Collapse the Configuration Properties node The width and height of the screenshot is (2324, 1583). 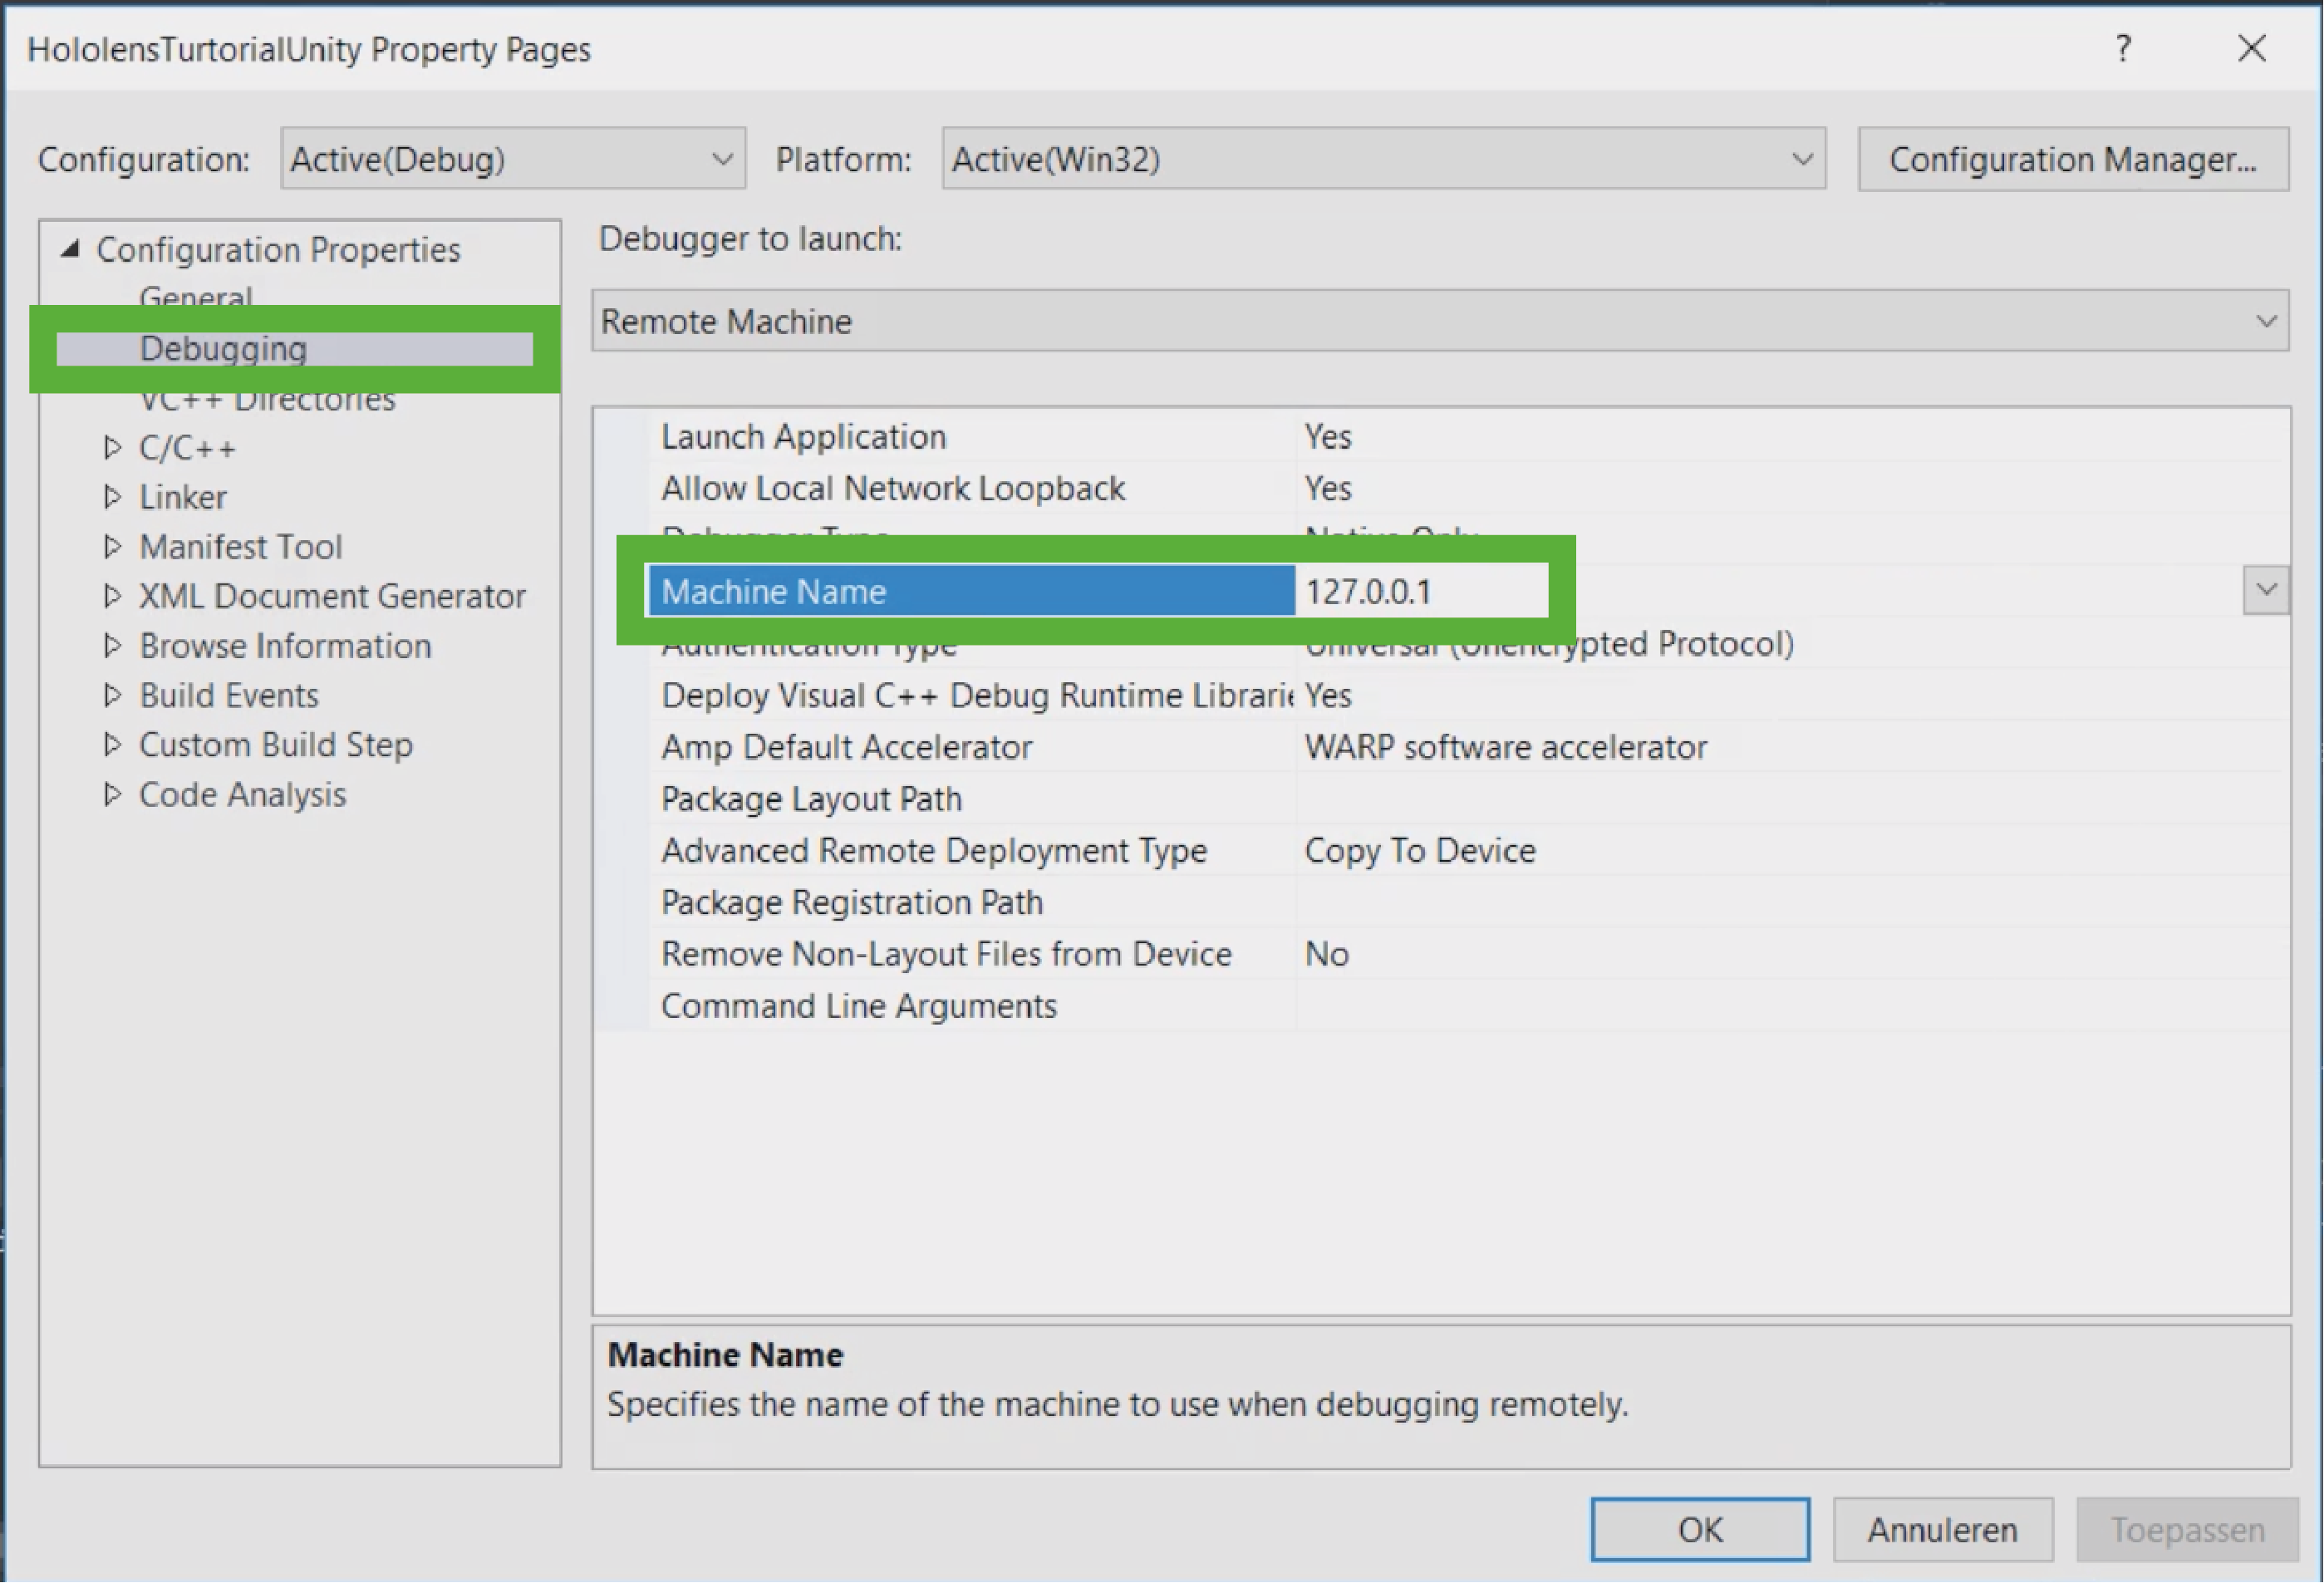pyautogui.click(x=71, y=250)
